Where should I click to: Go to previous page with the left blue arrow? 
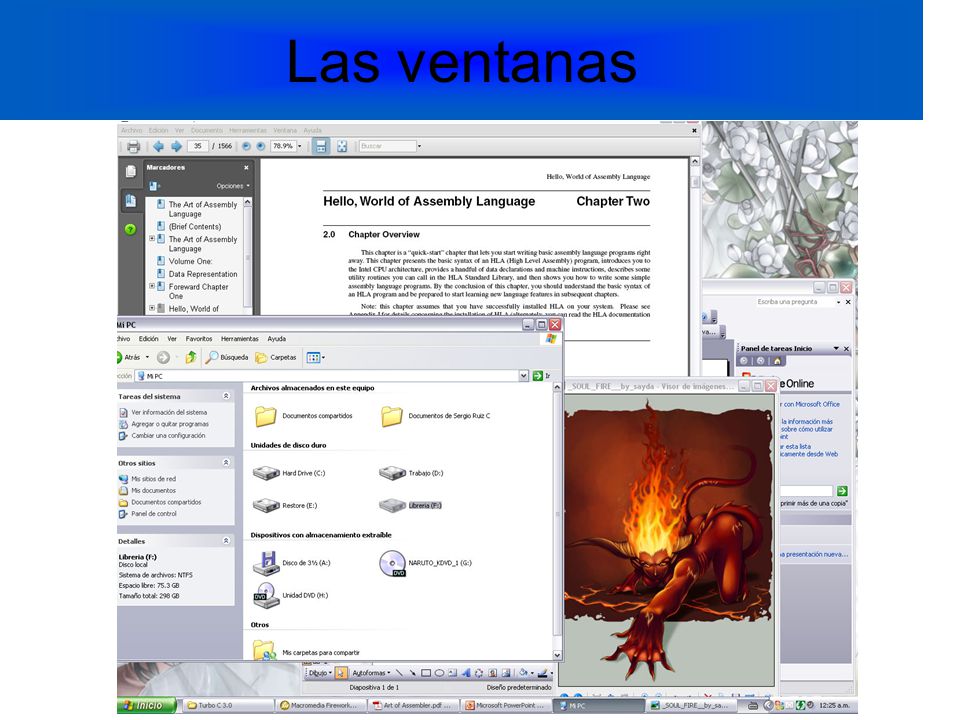159,146
